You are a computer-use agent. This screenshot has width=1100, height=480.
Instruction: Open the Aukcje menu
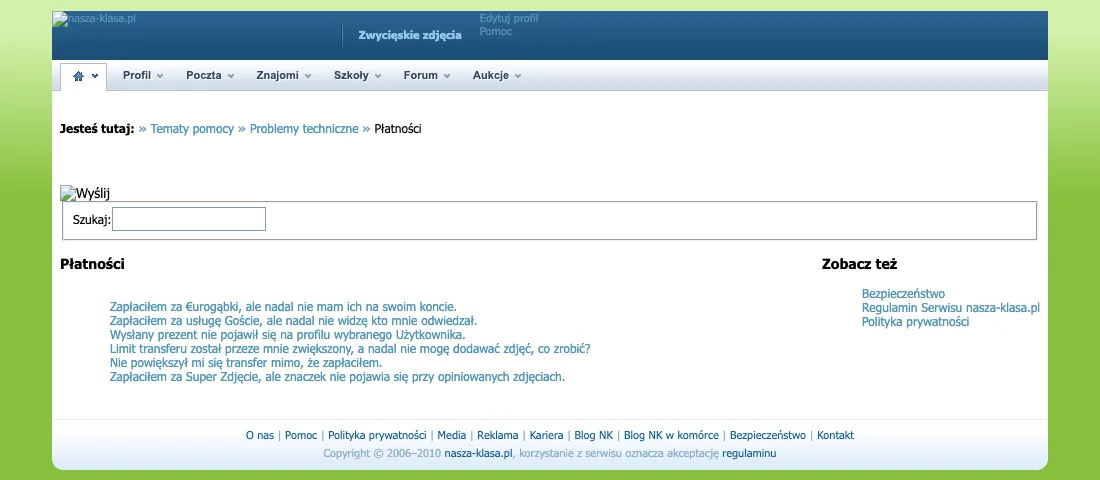490,75
